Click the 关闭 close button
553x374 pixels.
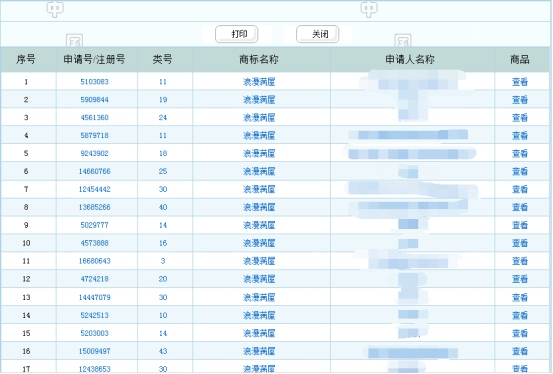317,34
